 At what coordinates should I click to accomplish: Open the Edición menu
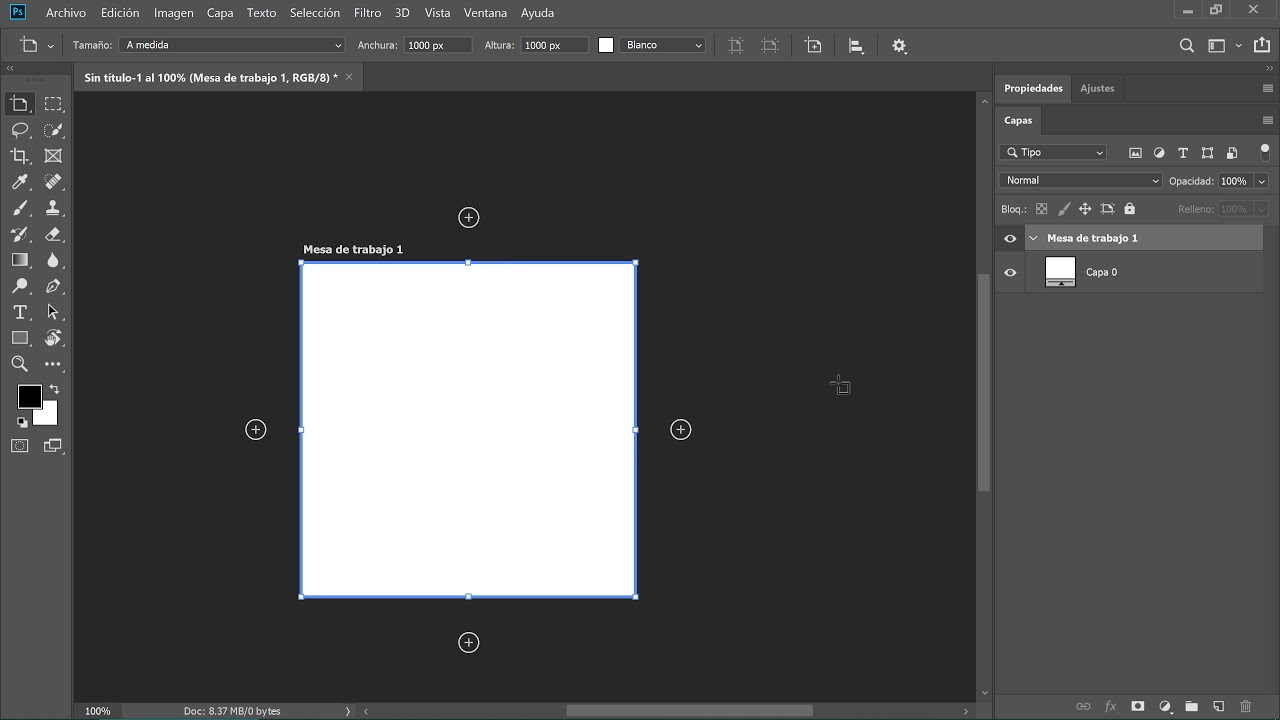tap(120, 13)
